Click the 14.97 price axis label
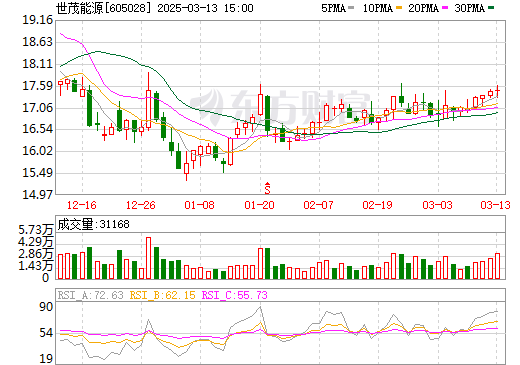 pos(38,194)
